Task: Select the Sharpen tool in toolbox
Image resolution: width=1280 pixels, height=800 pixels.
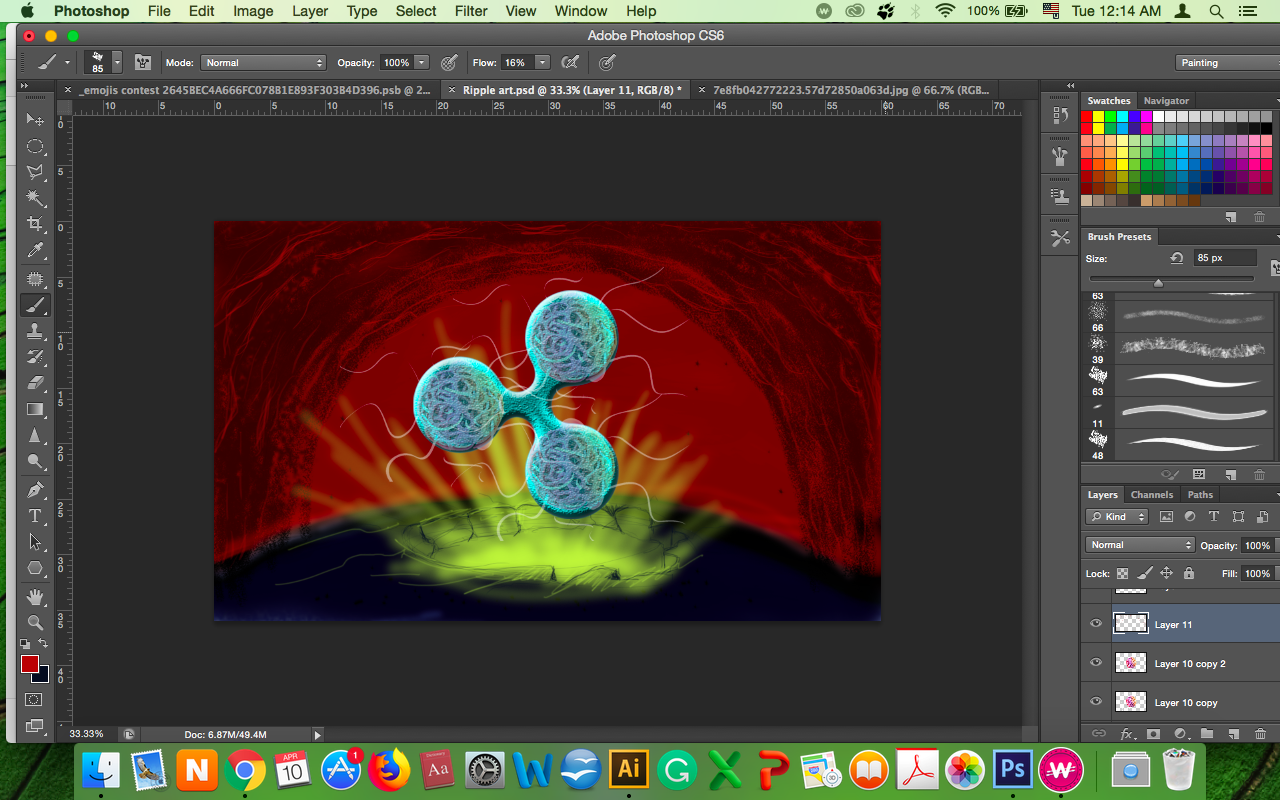Action: tap(35, 435)
